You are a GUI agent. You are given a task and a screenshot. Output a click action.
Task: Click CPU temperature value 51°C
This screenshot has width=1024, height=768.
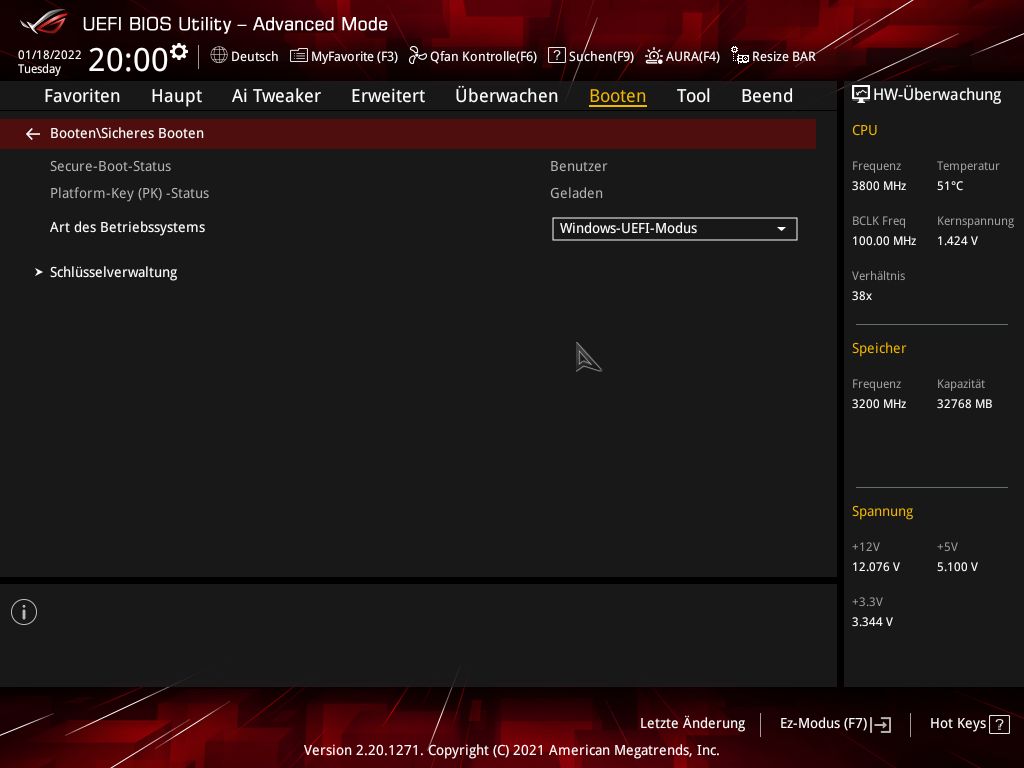(950, 186)
